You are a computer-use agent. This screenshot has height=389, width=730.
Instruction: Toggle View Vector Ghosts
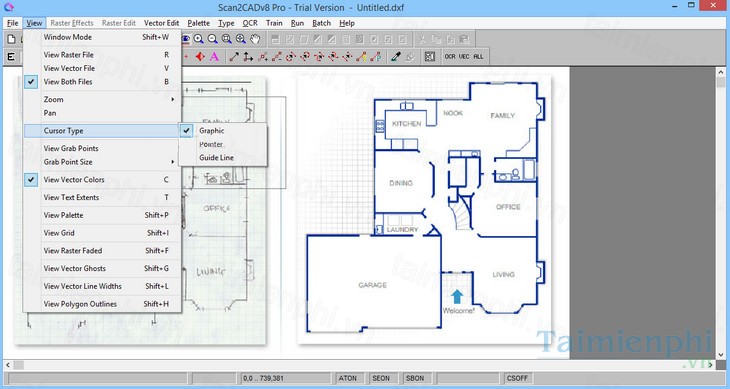tap(102, 268)
